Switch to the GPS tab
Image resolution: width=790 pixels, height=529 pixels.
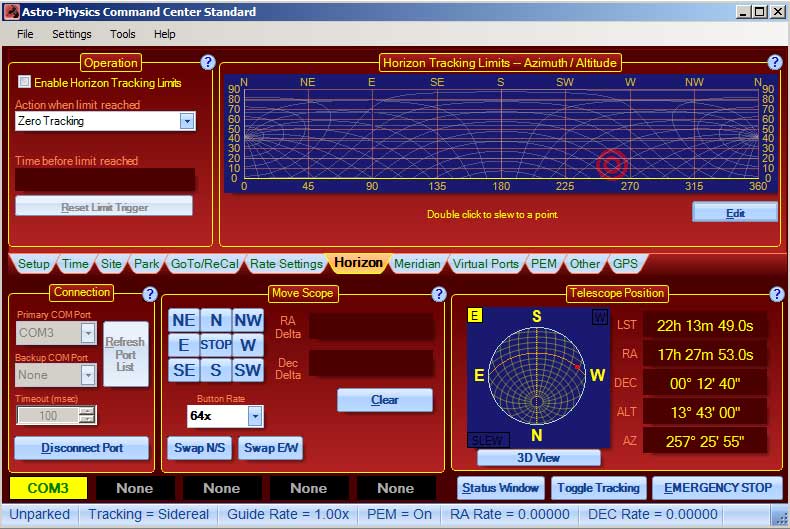click(625, 263)
